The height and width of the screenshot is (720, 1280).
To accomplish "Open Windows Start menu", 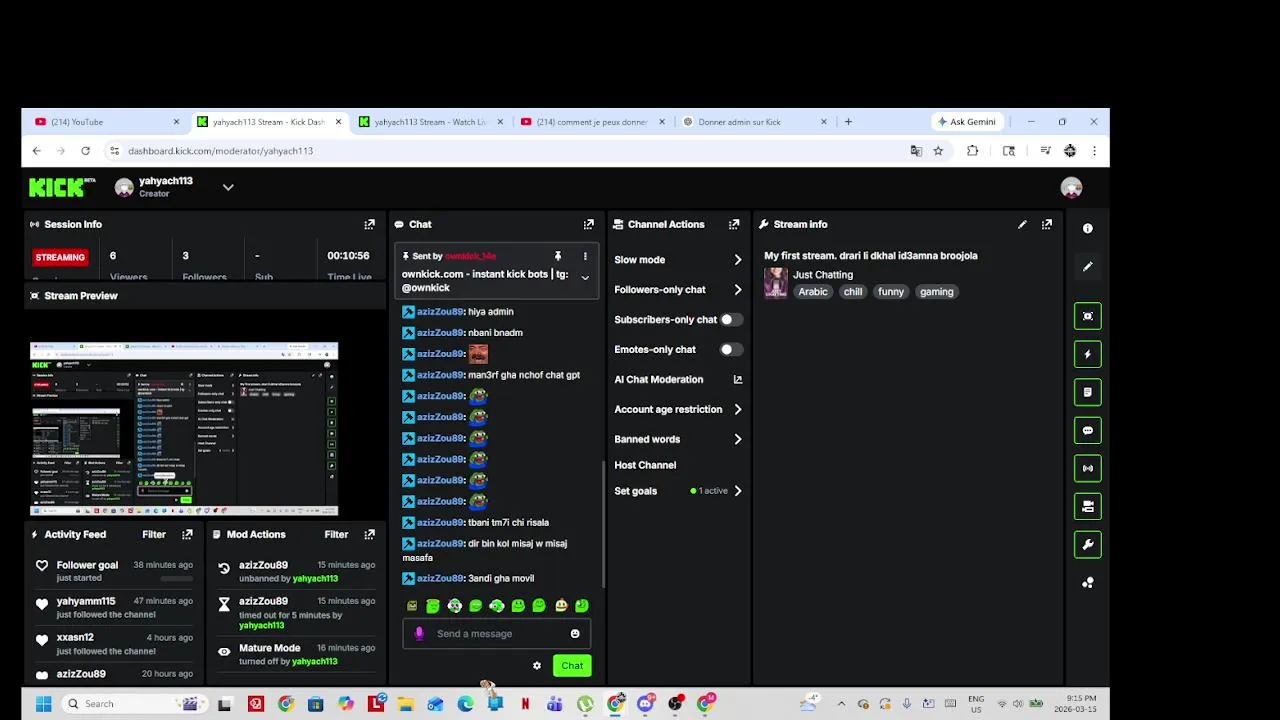I will (x=43, y=704).
